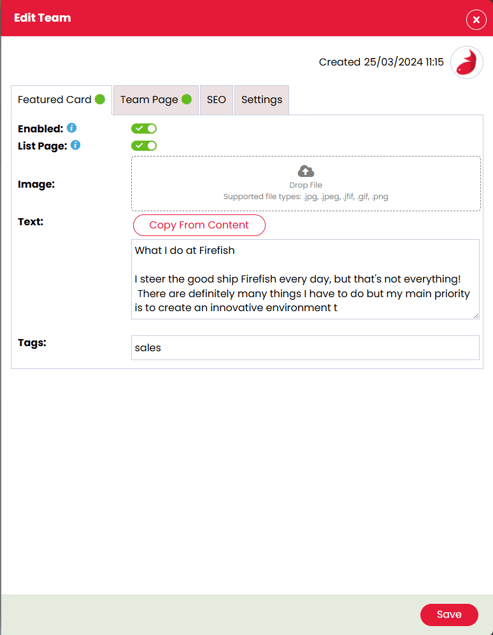Screen dimensions: 493x635
Task: Click the green status dot on Featured Card
Action: pos(100,99)
